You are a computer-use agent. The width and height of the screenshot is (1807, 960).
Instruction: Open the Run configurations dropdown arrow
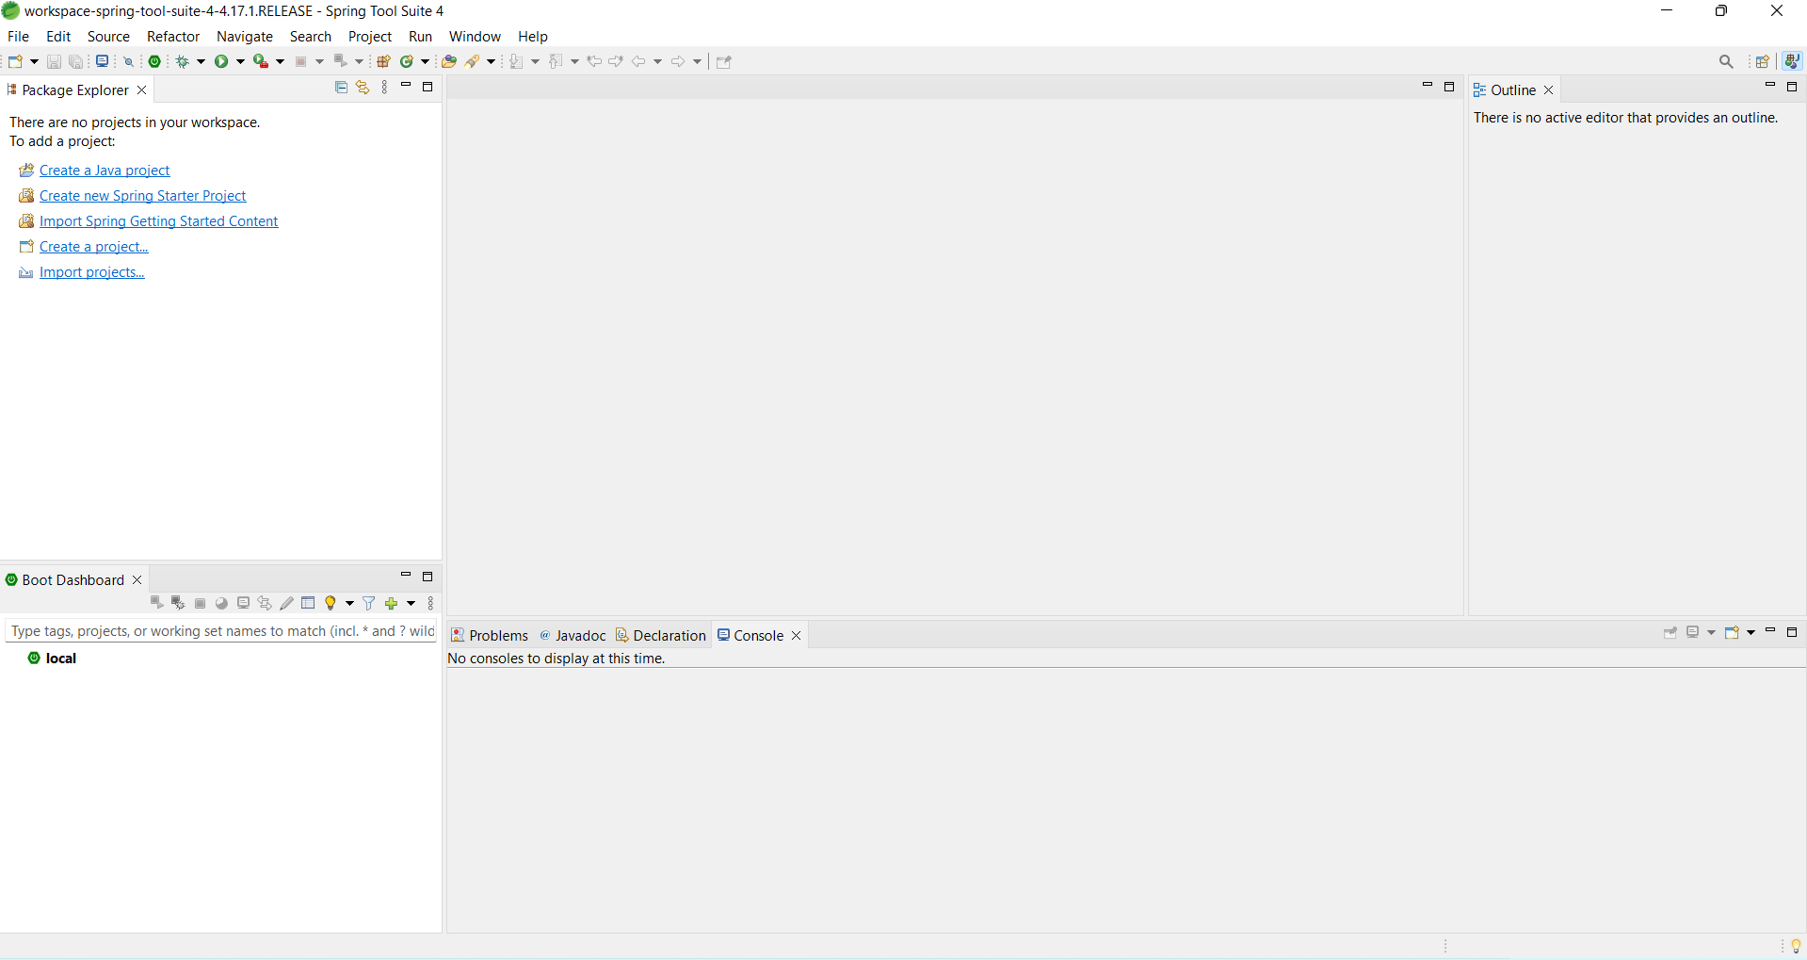point(240,61)
